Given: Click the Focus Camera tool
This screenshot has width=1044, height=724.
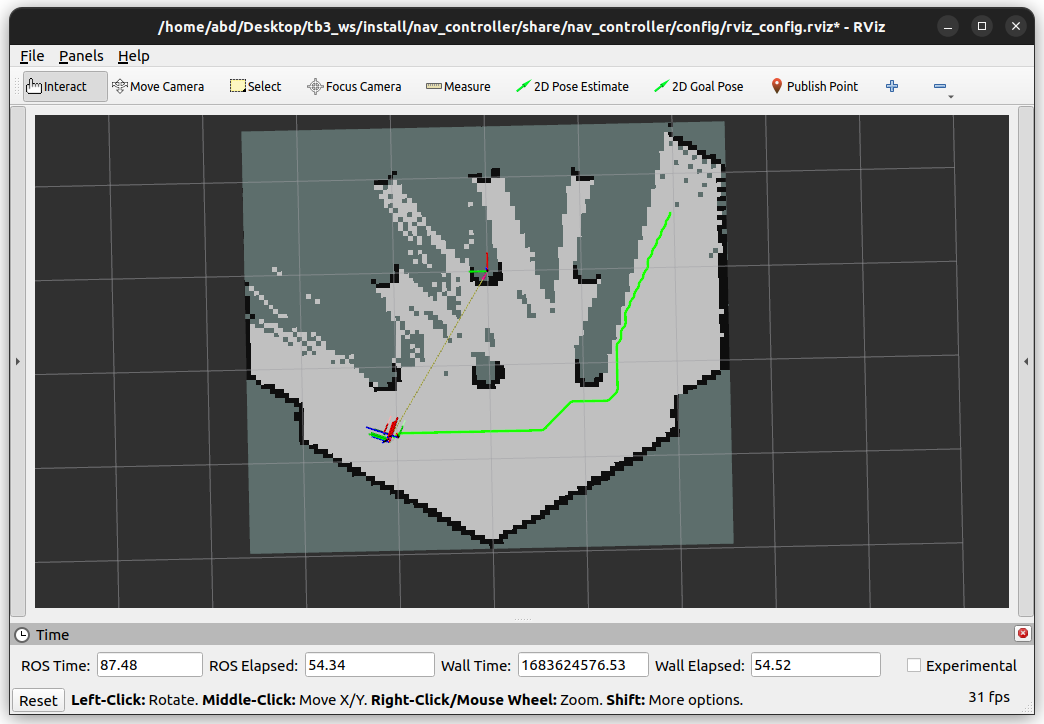Looking at the screenshot, I should click(x=354, y=86).
